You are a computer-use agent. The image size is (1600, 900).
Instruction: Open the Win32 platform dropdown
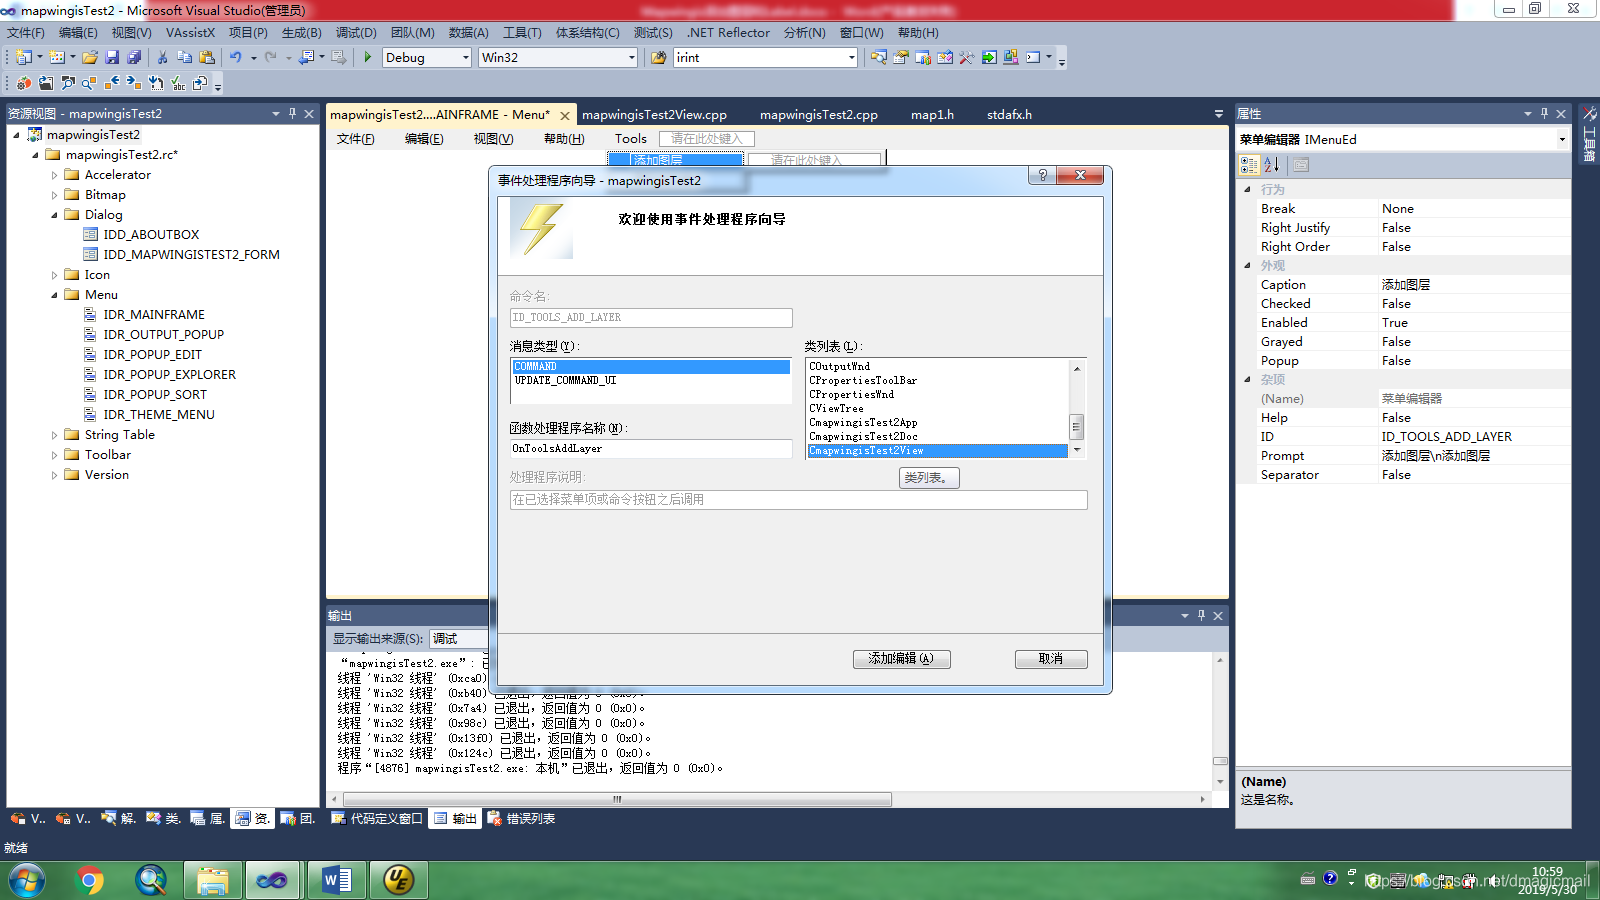[631, 58]
